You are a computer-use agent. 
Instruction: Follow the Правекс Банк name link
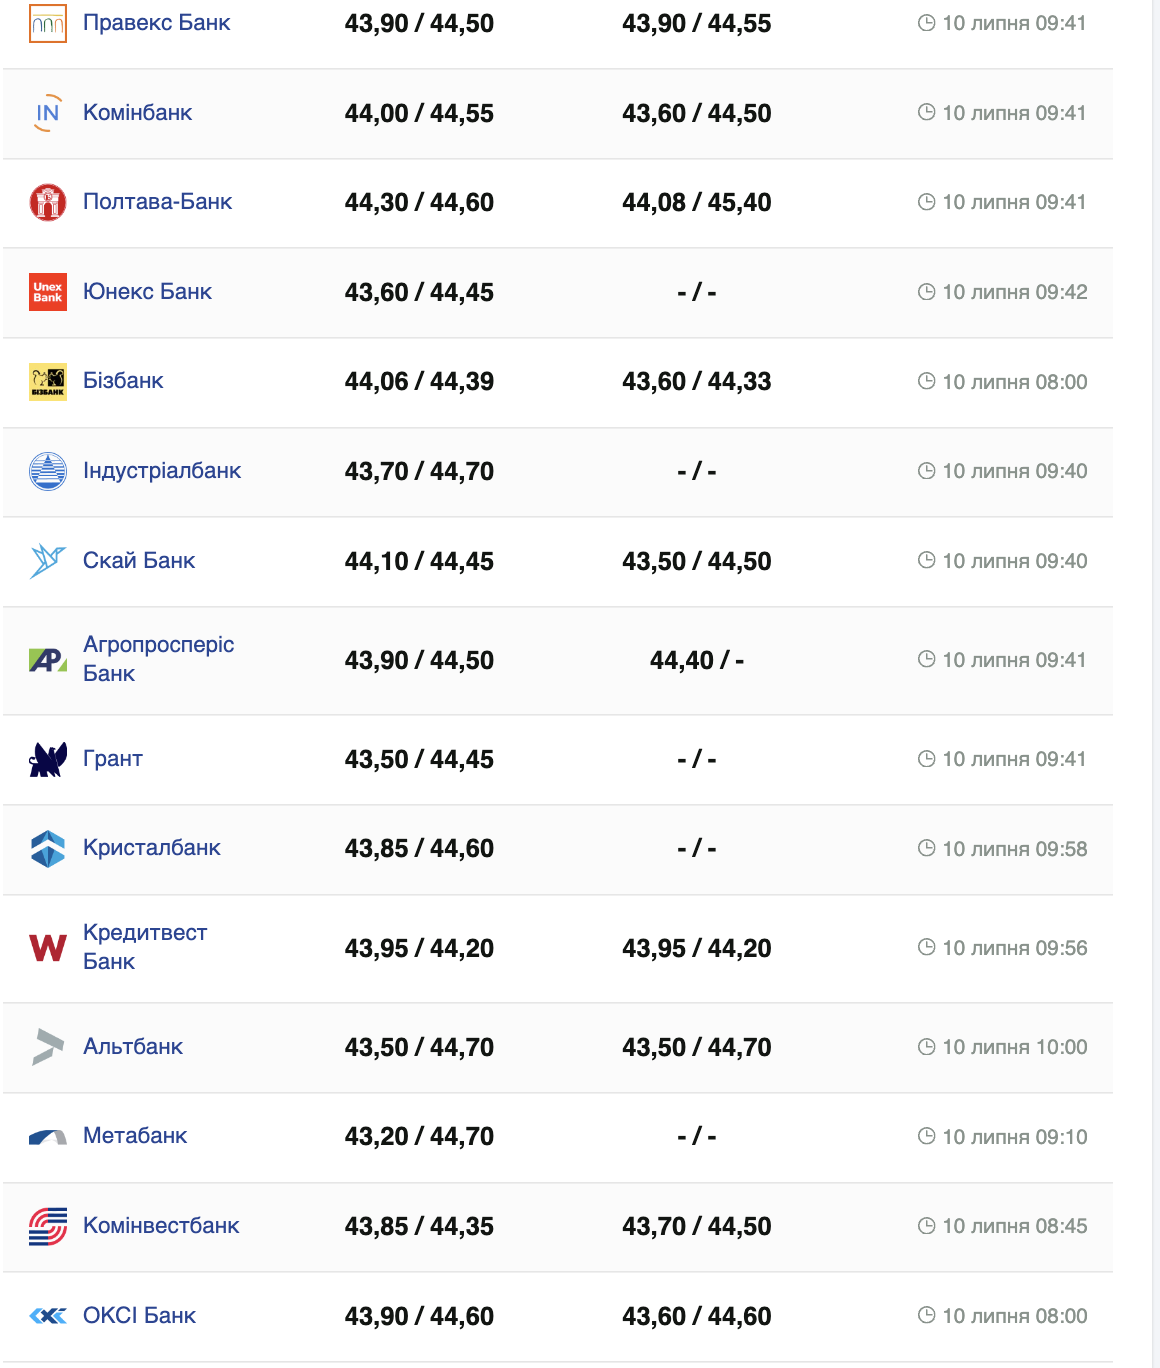pos(156,23)
